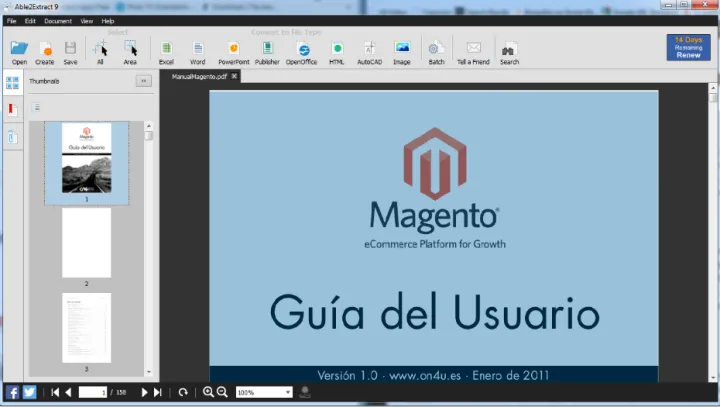The width and height of the screenshot is (720, 407).
Task: Use the Select Area tool
Action: tap(130, 51)
